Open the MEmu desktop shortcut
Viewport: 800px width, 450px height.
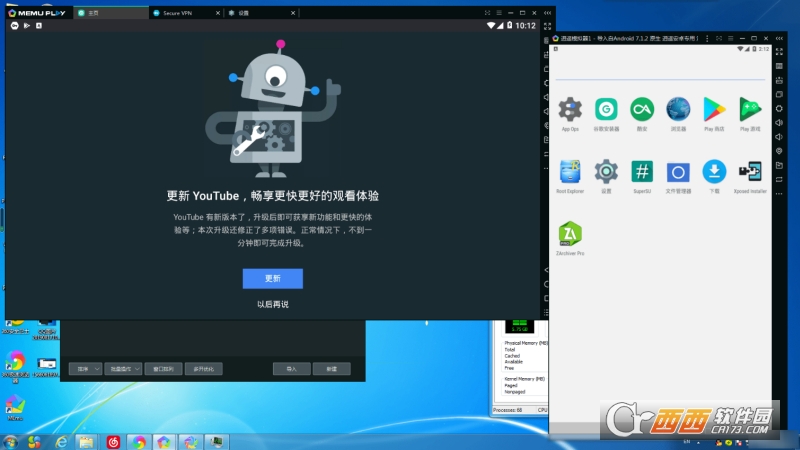(x=15, y=407)
